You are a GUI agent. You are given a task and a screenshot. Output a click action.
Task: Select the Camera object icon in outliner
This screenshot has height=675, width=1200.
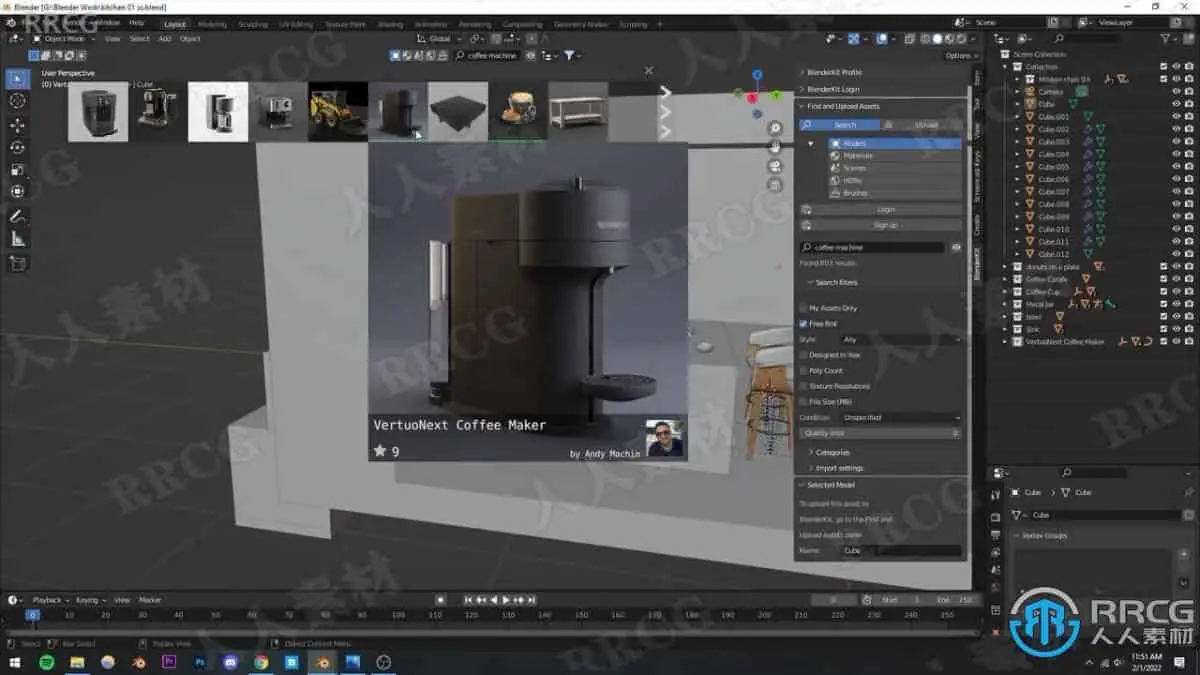(x=1031, y=90)
